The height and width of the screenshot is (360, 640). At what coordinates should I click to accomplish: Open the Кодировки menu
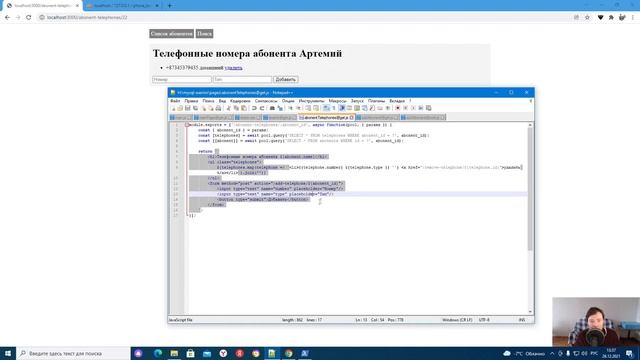tap(240, 101)
